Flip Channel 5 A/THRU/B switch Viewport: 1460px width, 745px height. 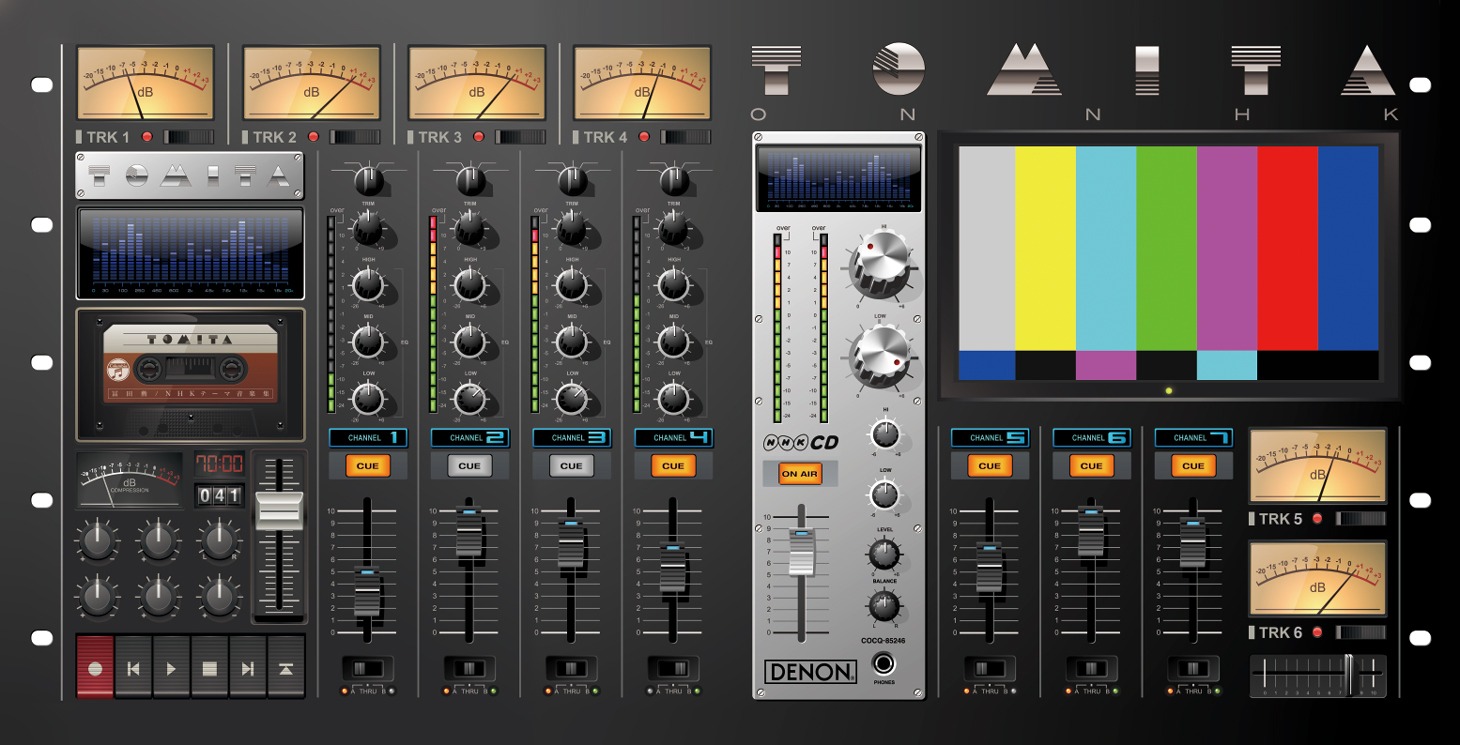tap(990, 669)
